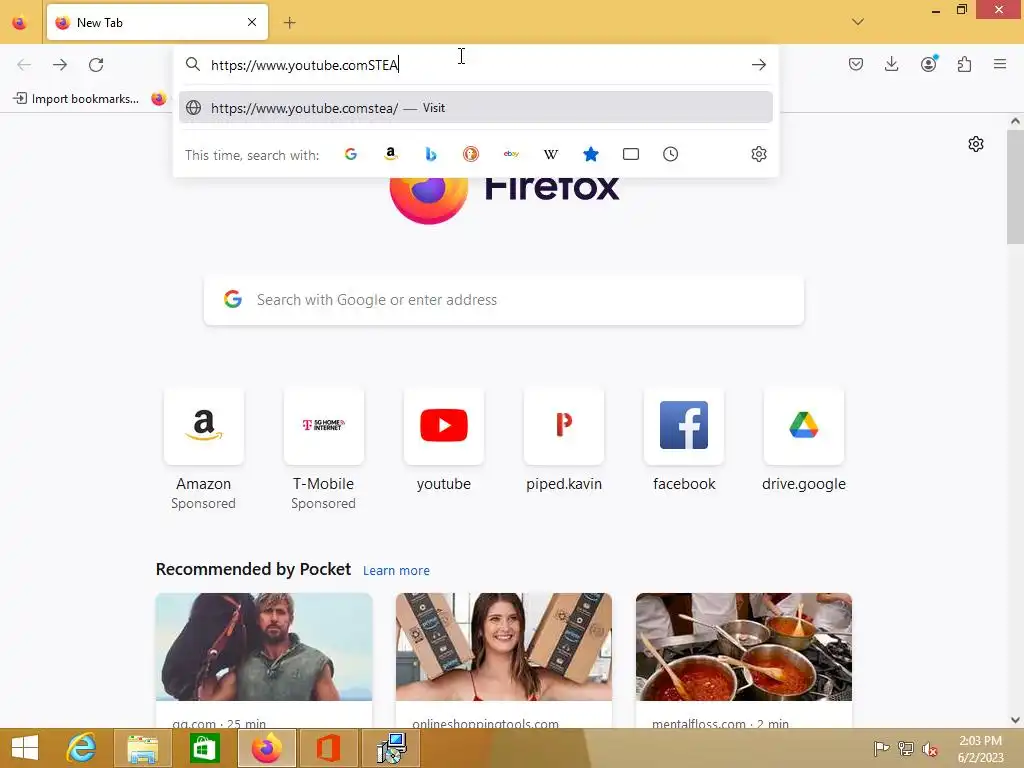The height and width of the screenshot is (768, 1024).
Task: Open the Action Center flag icon
Action: pyautogui.click(x=881, y=748)
